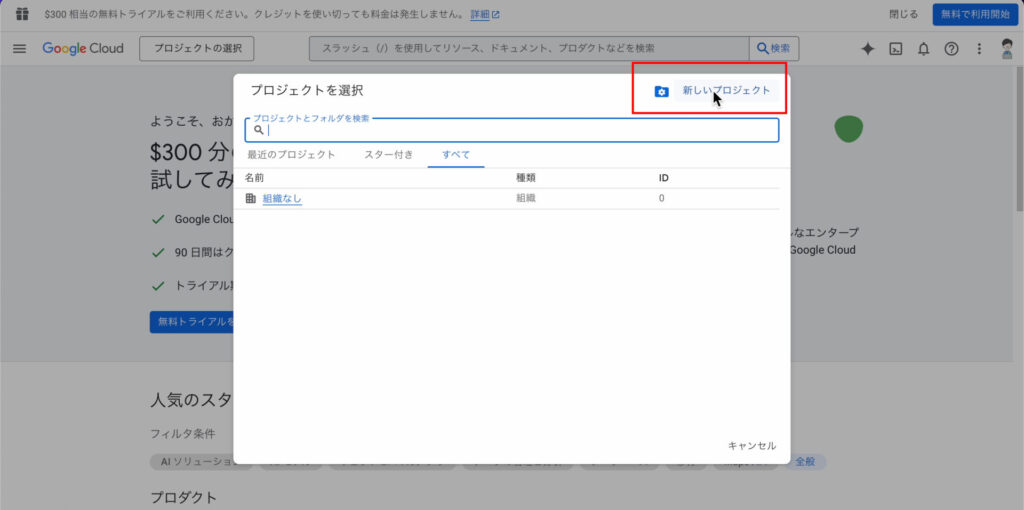
Task: Switch to スター付き tab
Action: tap(389, 155)
